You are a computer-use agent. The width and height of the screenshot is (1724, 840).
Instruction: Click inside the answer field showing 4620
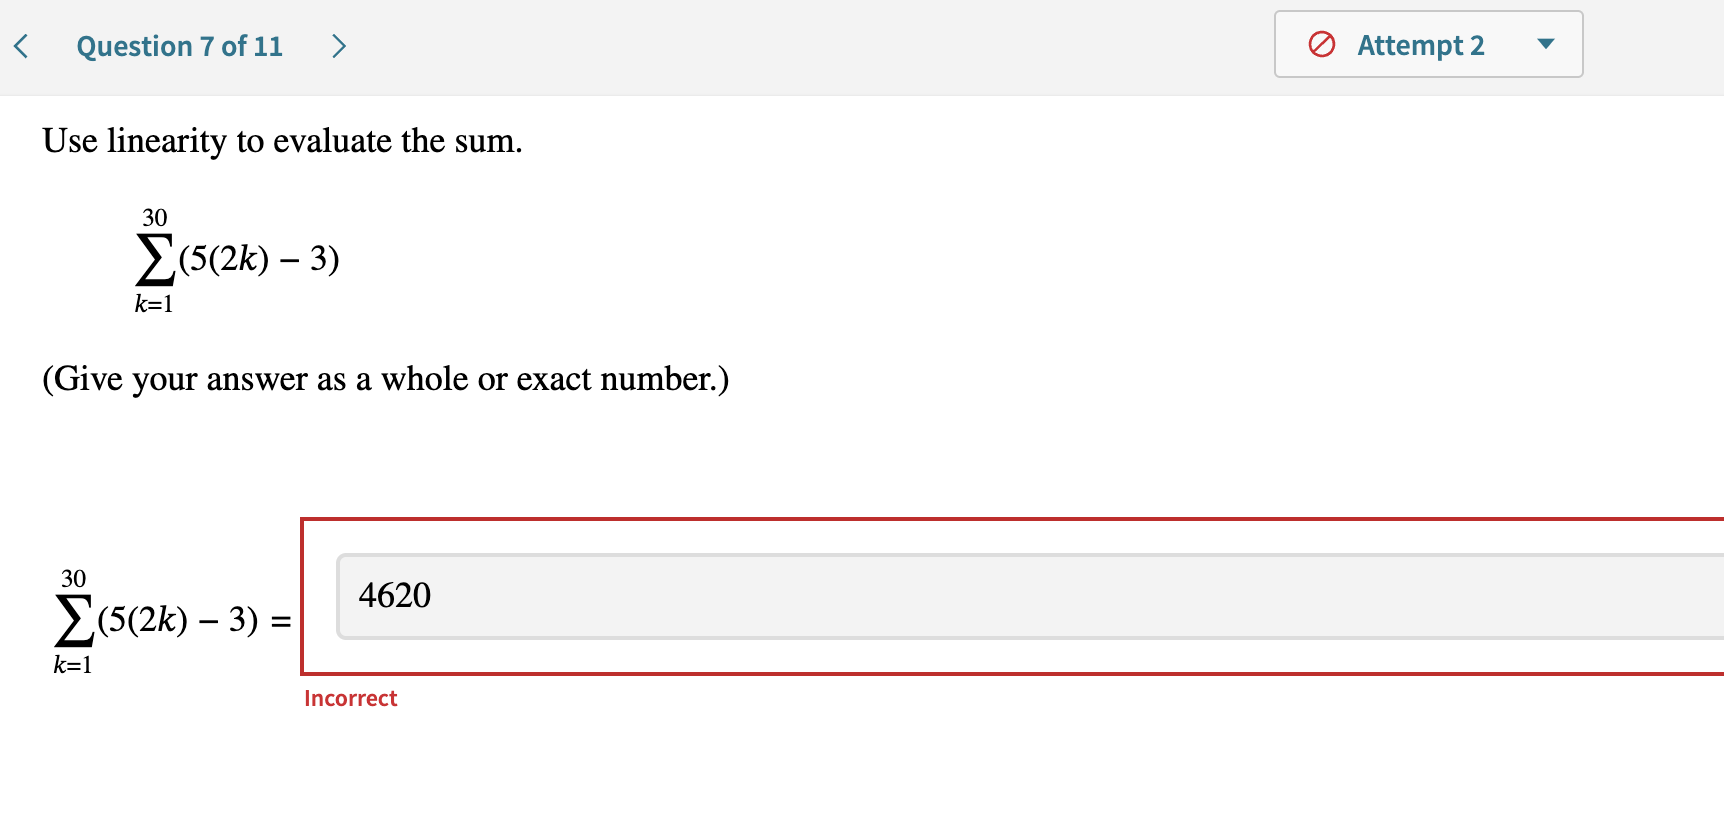coord(700,596)
